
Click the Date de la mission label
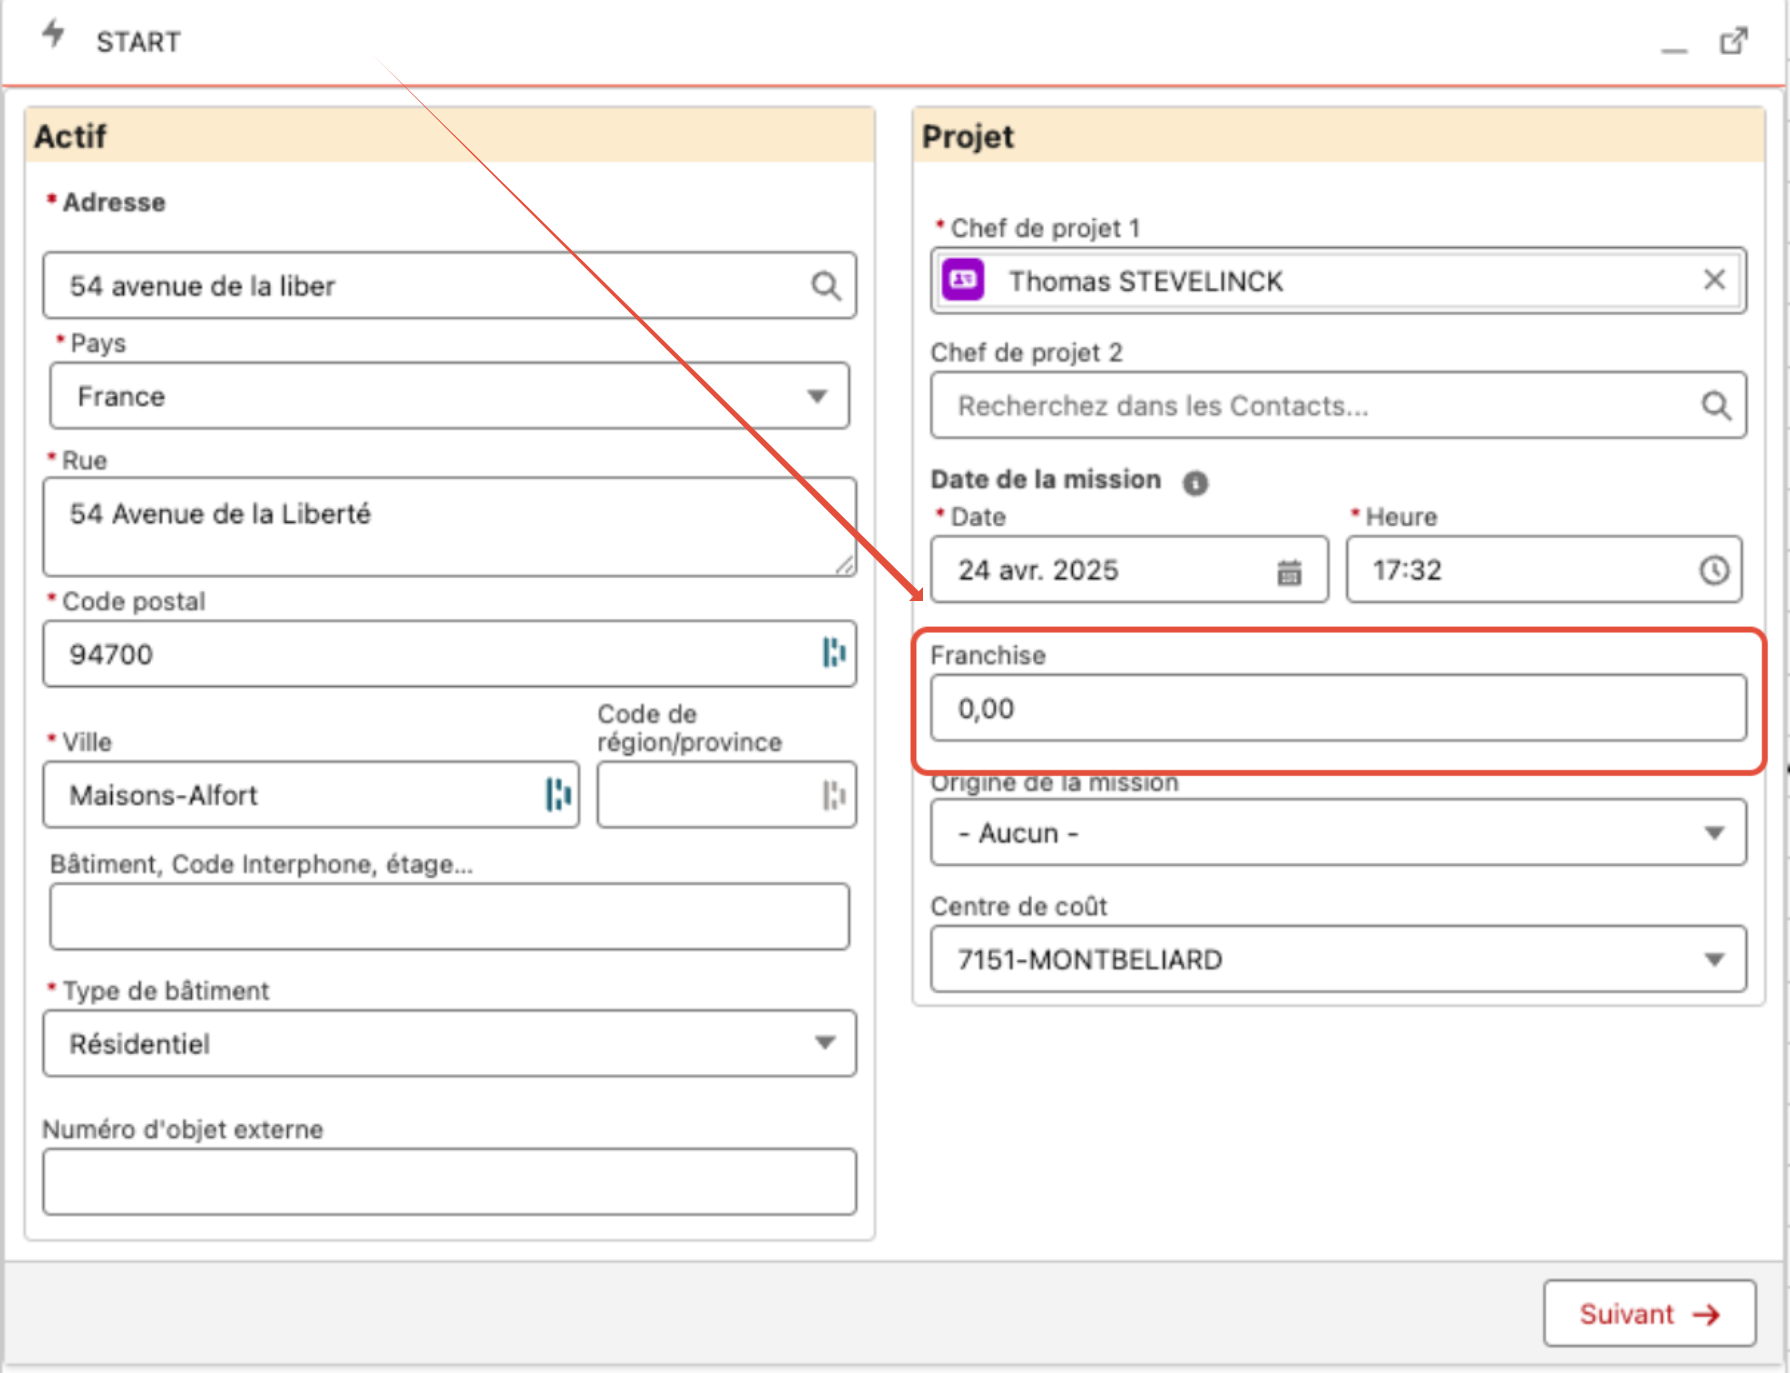click(x=1045, y=480)
